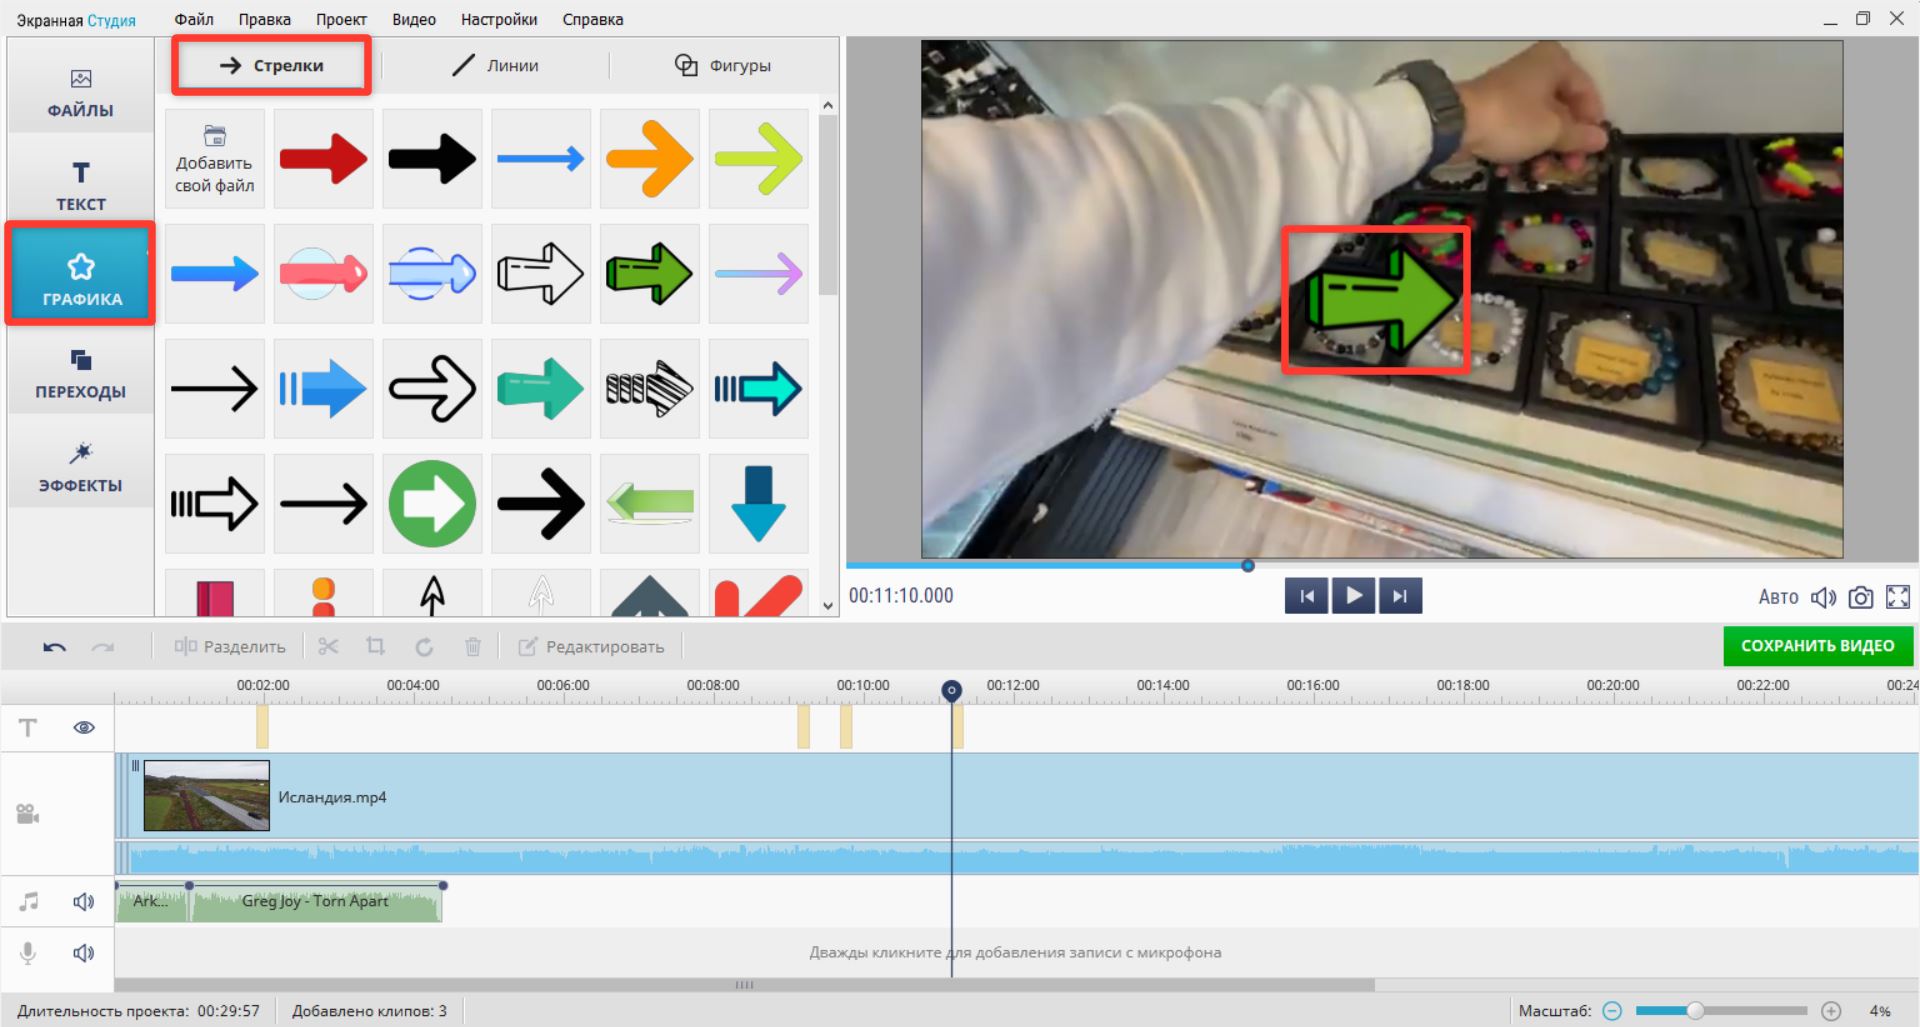
Task: Play the video preview
Action: tap(1353, 596)
